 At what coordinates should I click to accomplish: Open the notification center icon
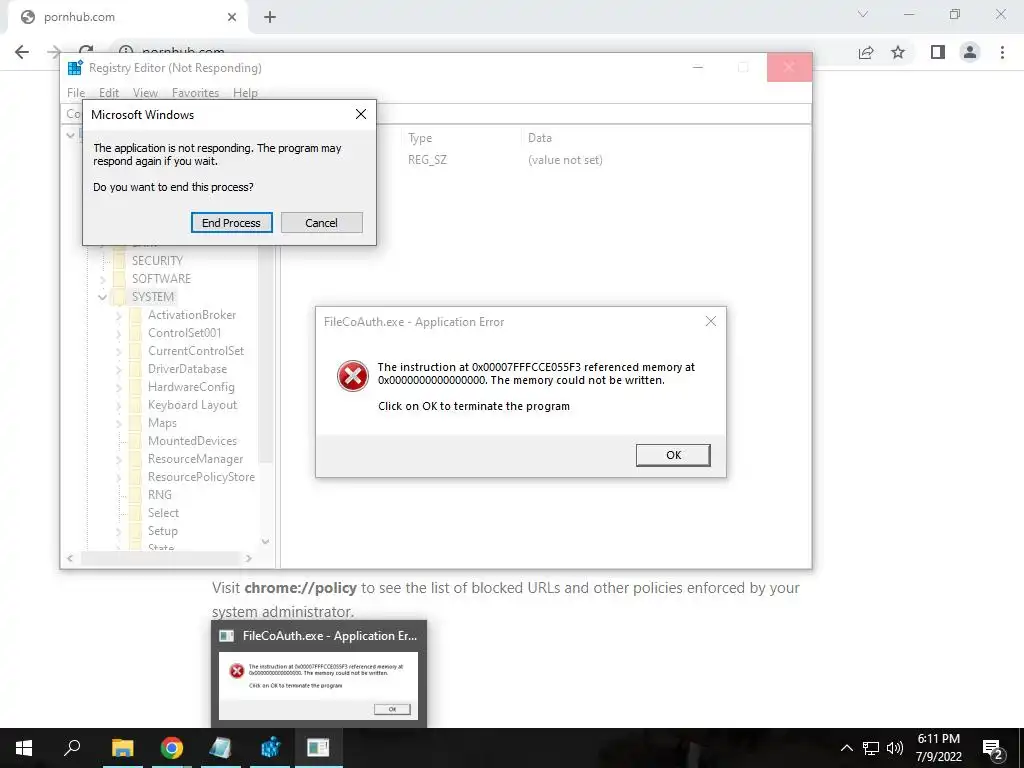993,749
